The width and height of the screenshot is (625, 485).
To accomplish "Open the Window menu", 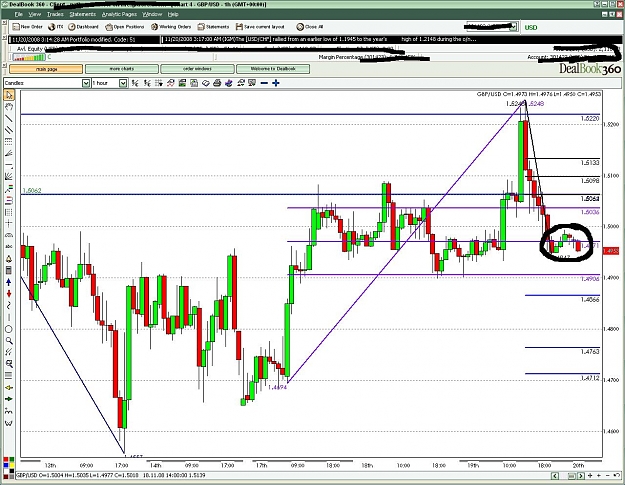I will point(152,14).
